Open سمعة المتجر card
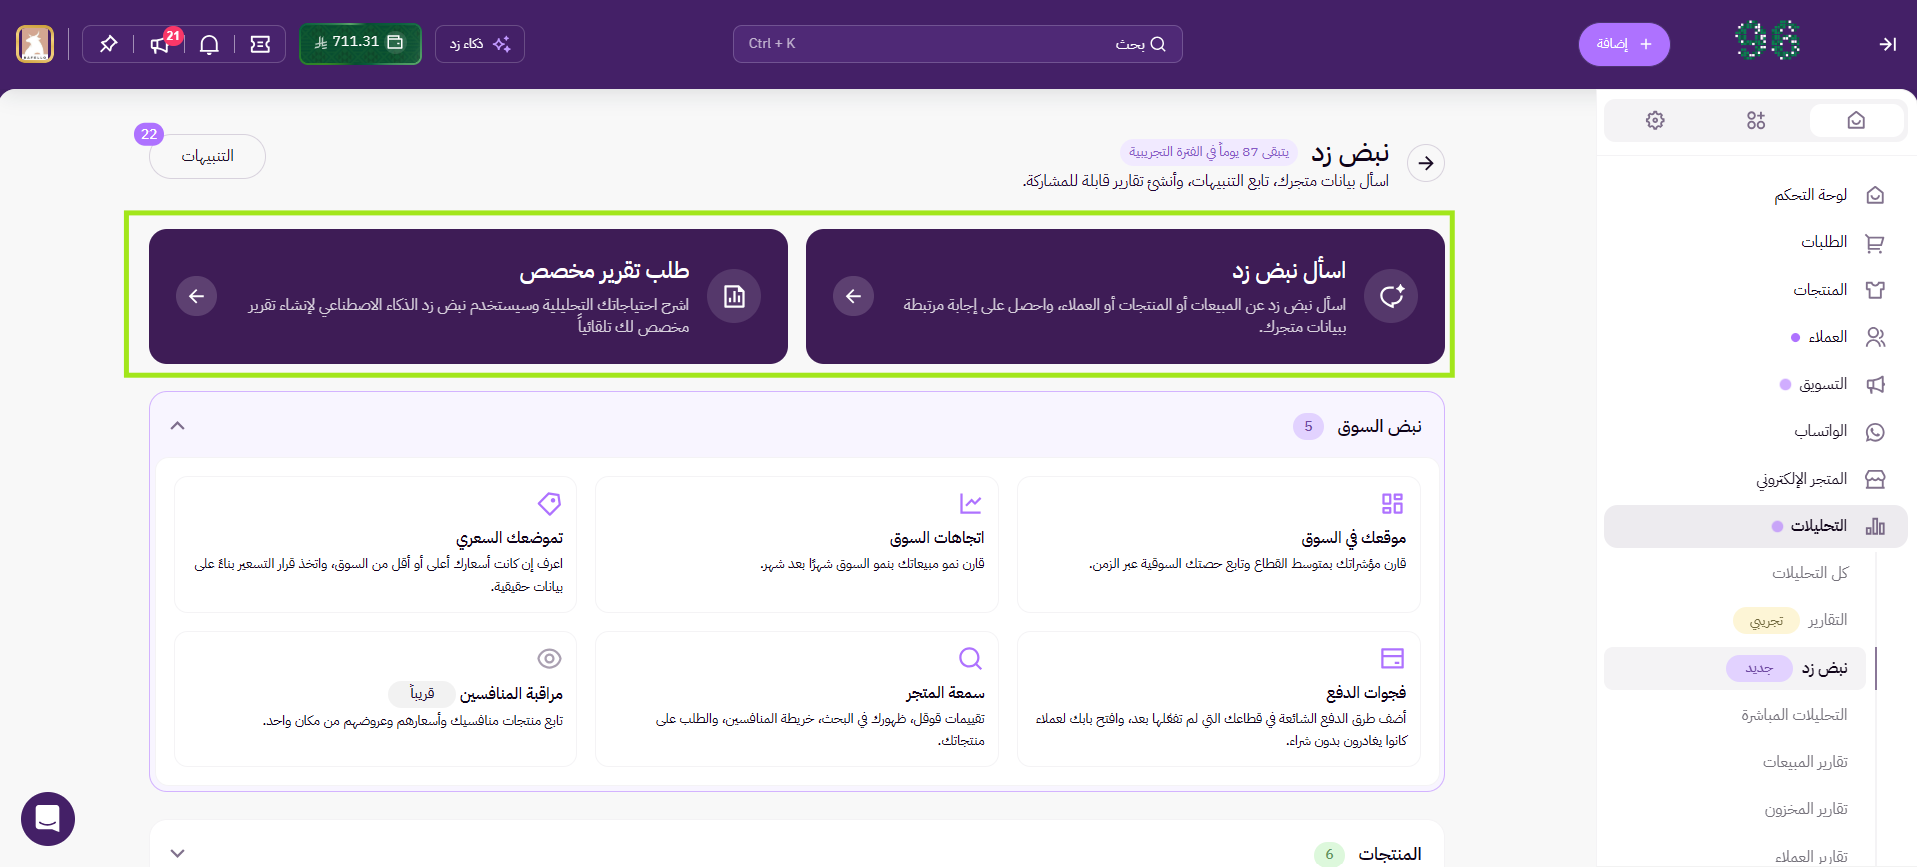1917x867 pixels. [x=797, y=699]
